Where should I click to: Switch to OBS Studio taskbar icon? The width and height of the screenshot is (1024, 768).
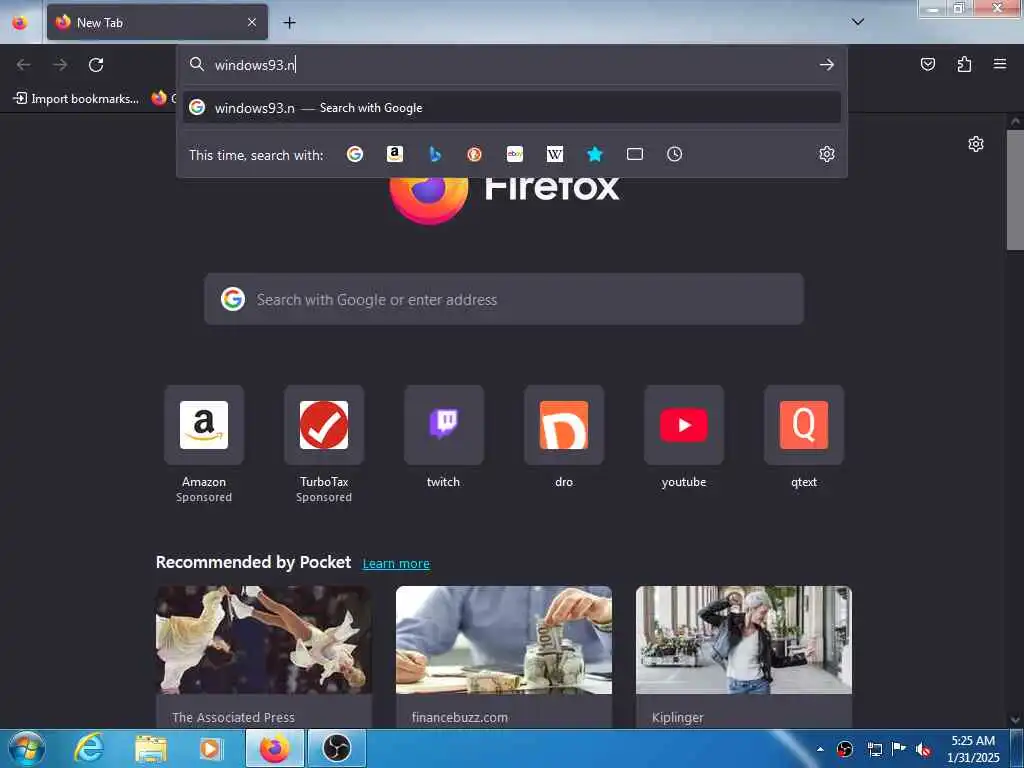[337, 748]
